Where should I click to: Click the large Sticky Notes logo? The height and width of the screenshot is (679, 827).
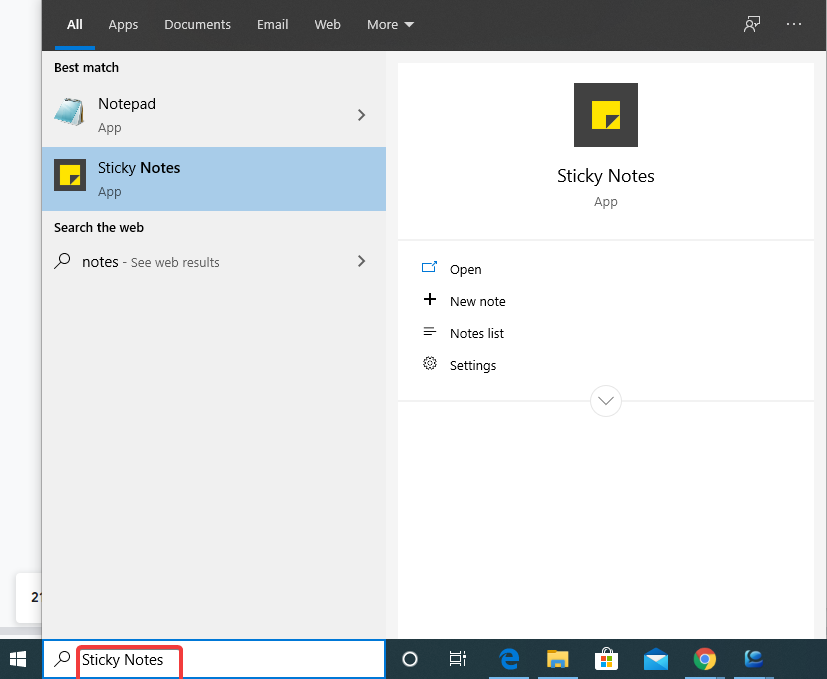point(605,115)
